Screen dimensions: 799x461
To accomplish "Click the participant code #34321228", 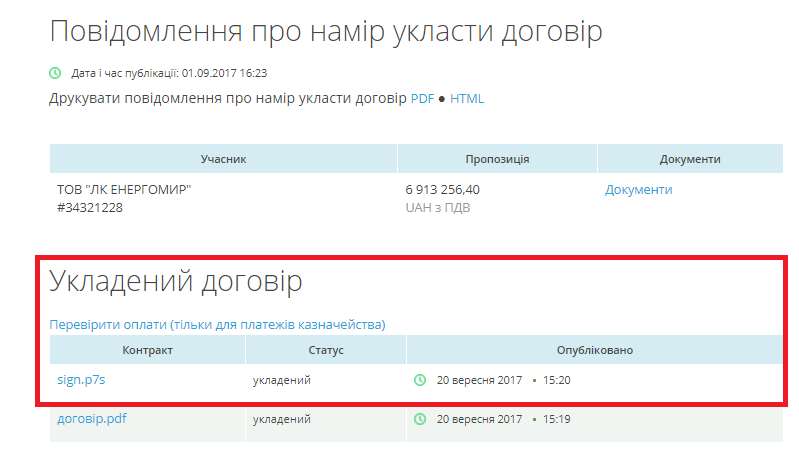I will point(90,208).
